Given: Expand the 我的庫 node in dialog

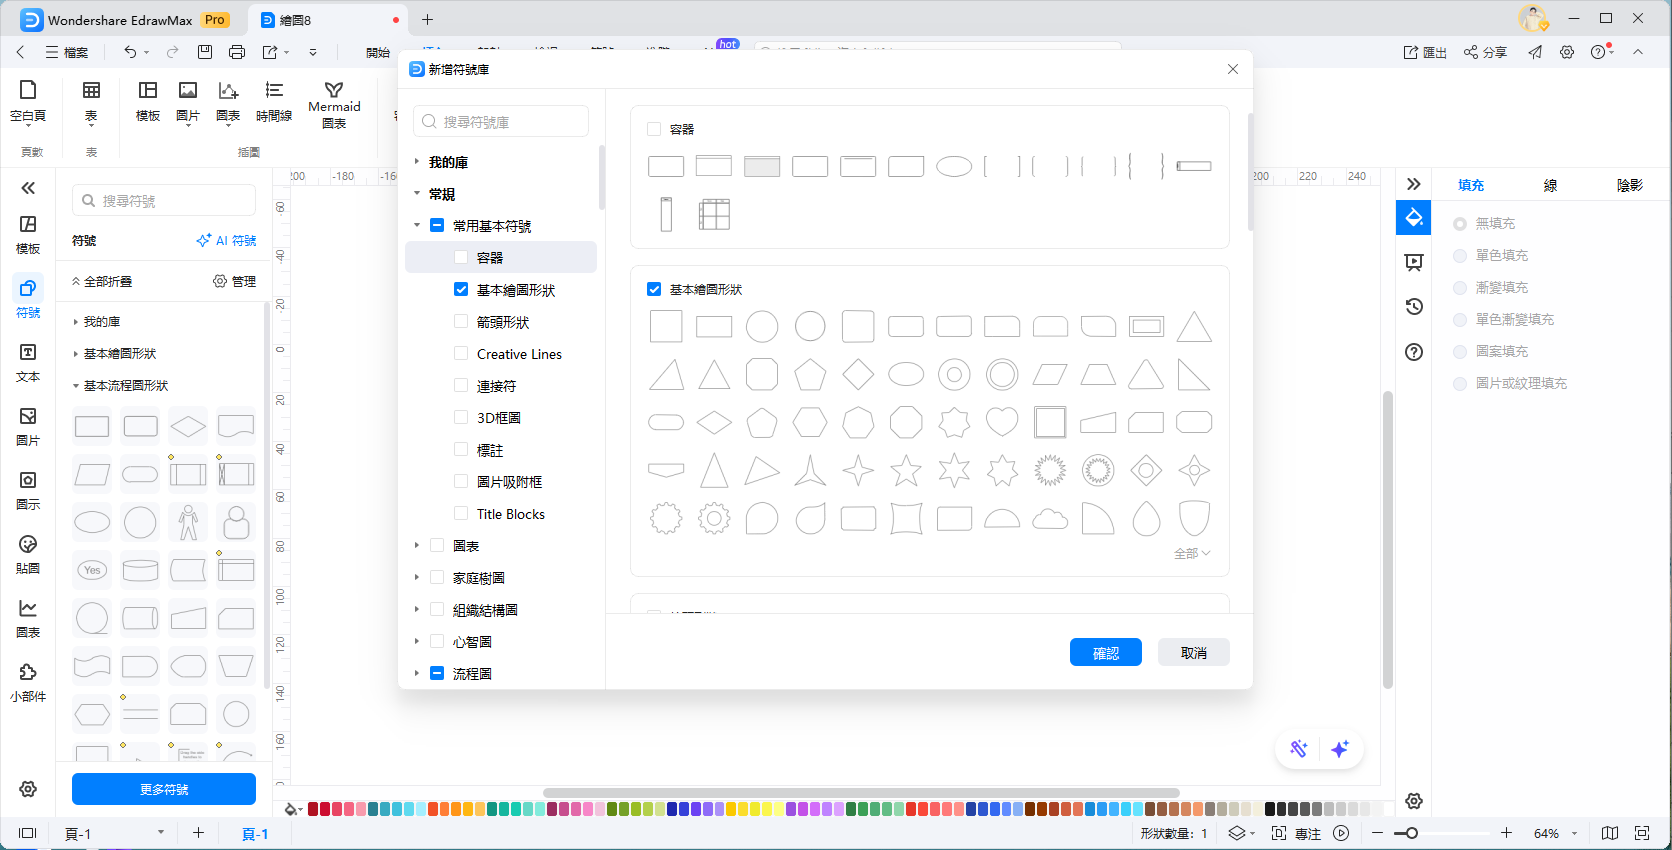Looking at the screenshot, I should (417, 162).
